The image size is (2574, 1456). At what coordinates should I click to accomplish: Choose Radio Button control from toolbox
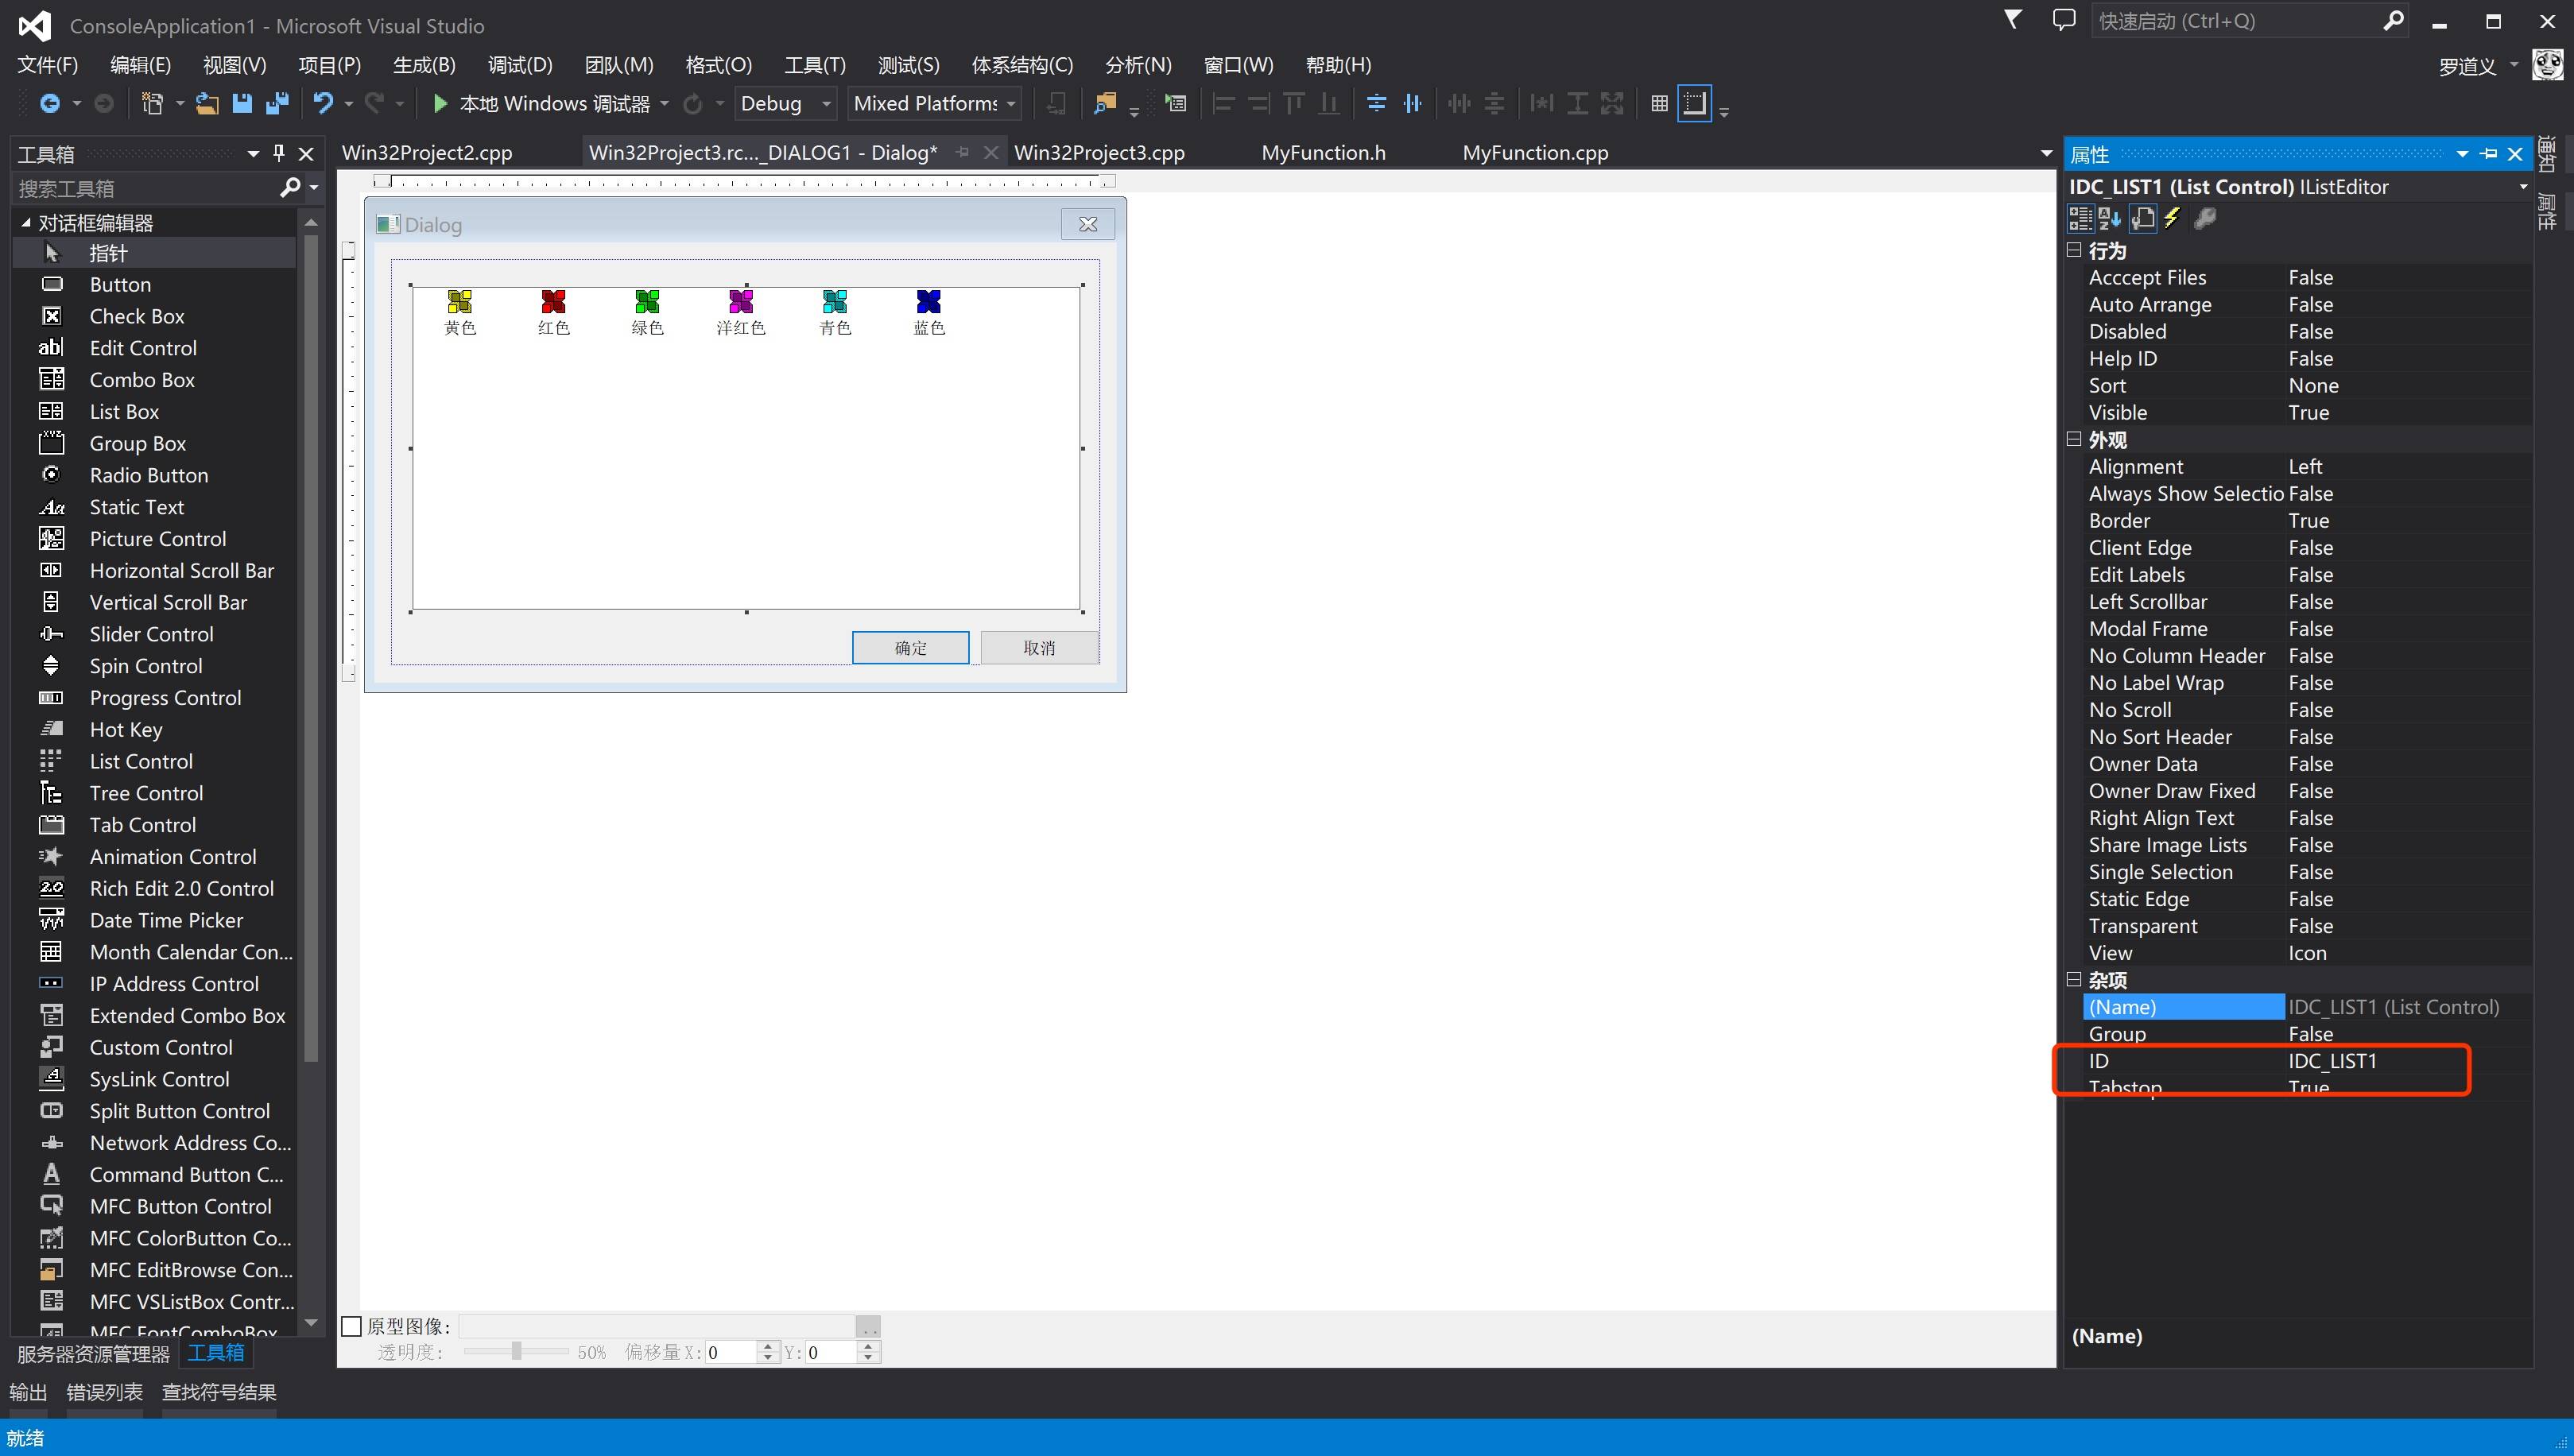point(149,475)
